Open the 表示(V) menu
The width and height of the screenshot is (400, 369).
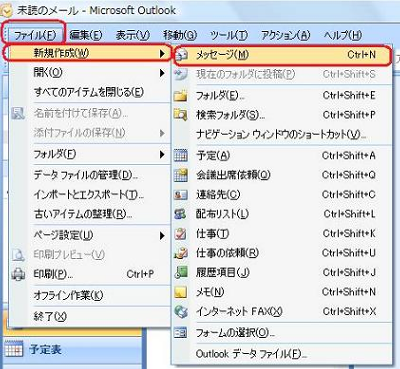tap(133, 35)
